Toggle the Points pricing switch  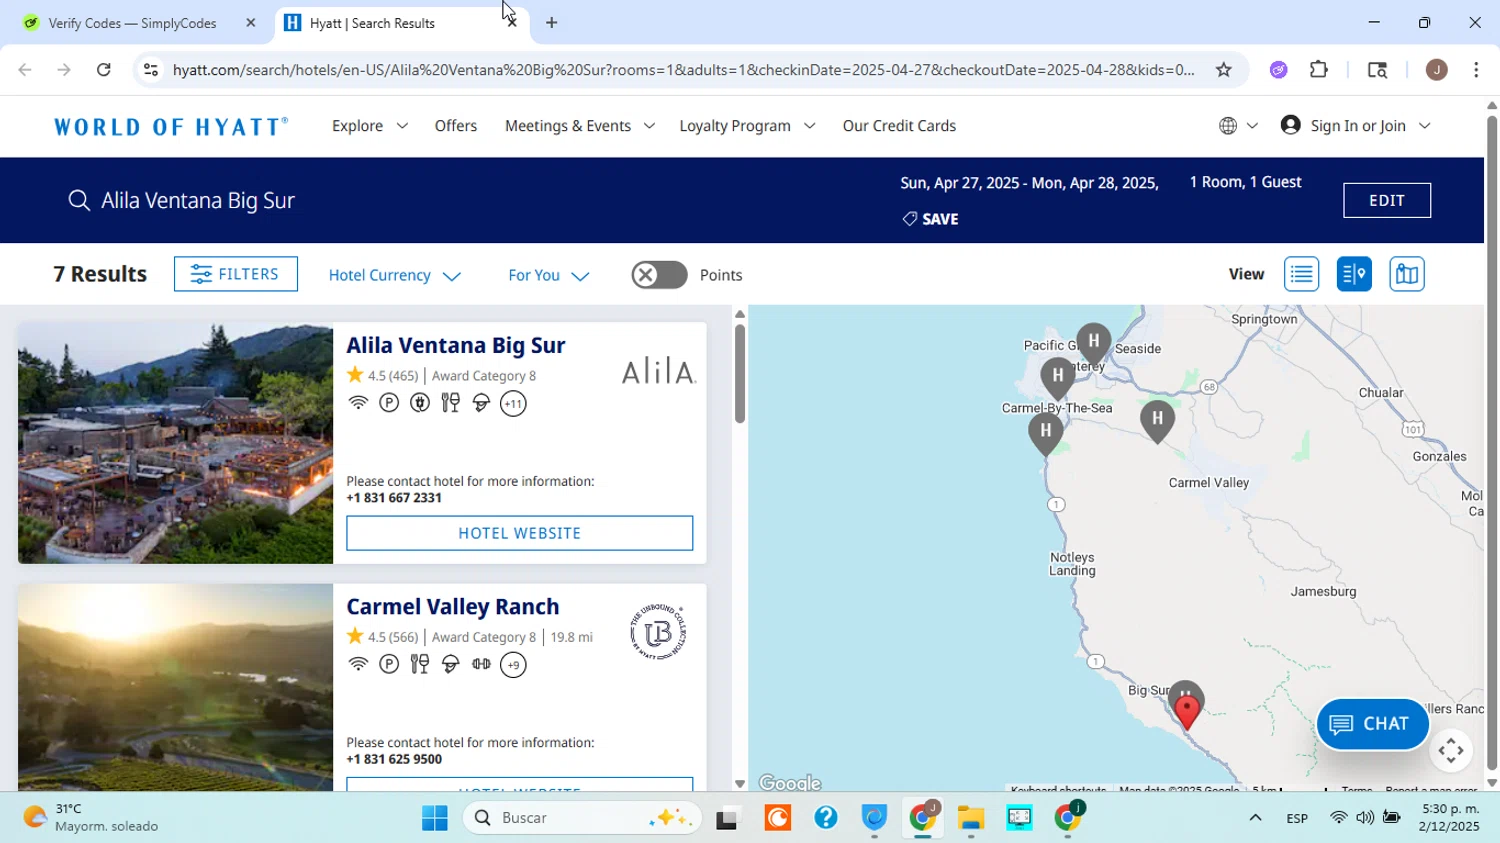coord(659,275)
